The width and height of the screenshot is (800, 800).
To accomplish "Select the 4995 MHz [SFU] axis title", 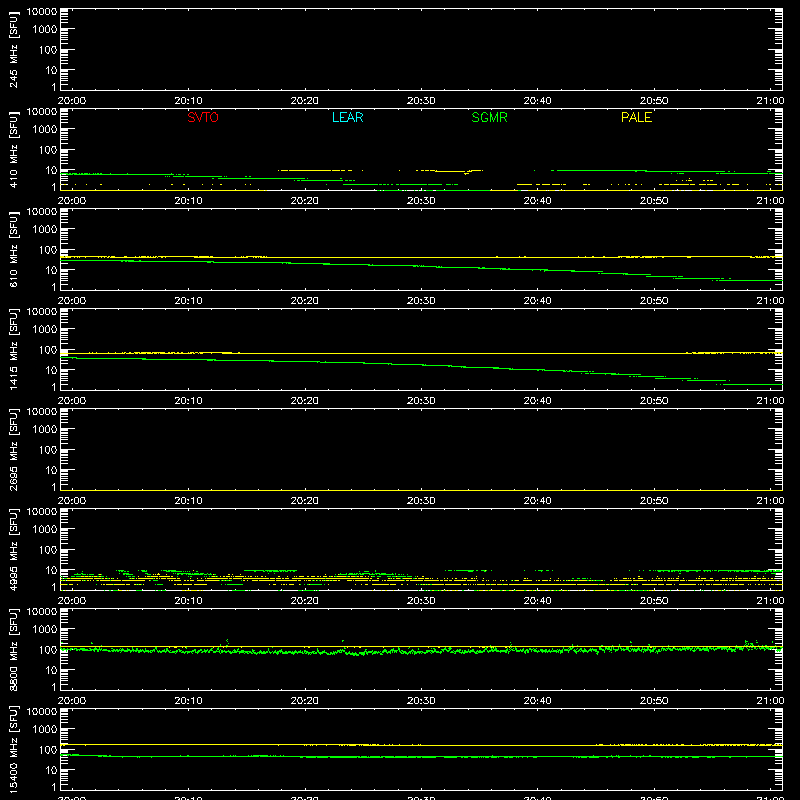I will [13, 549].
